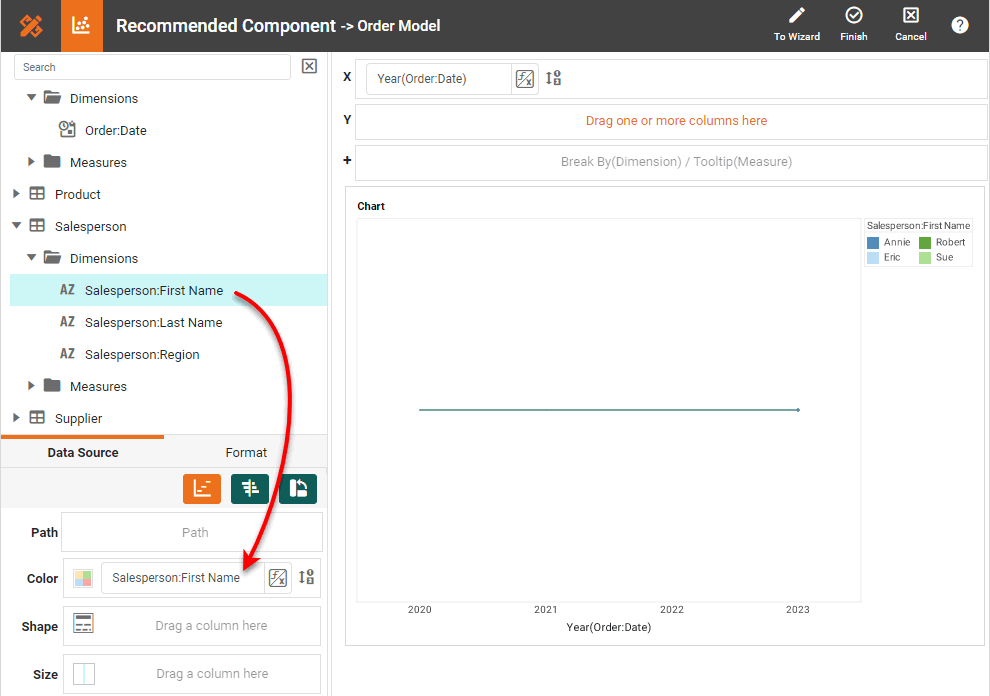Click the sort icon beside the Color field
990x696 pixels.
pos(307,577)
